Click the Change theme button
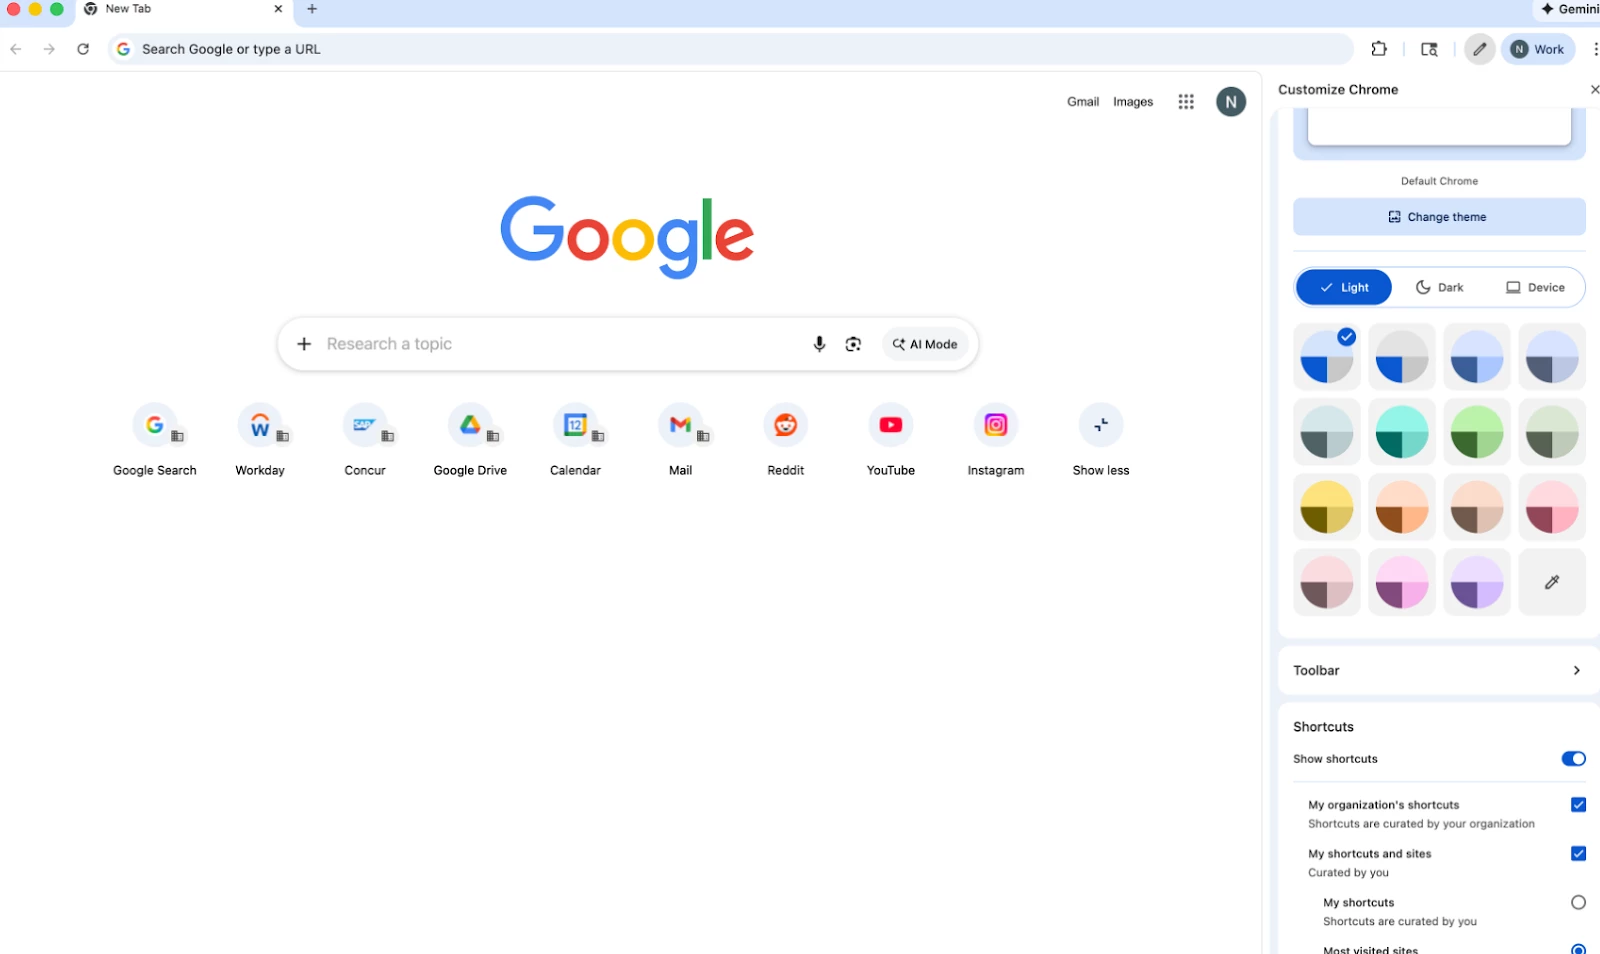Viewport: 1600px width, 954px height. [1439, 217]
